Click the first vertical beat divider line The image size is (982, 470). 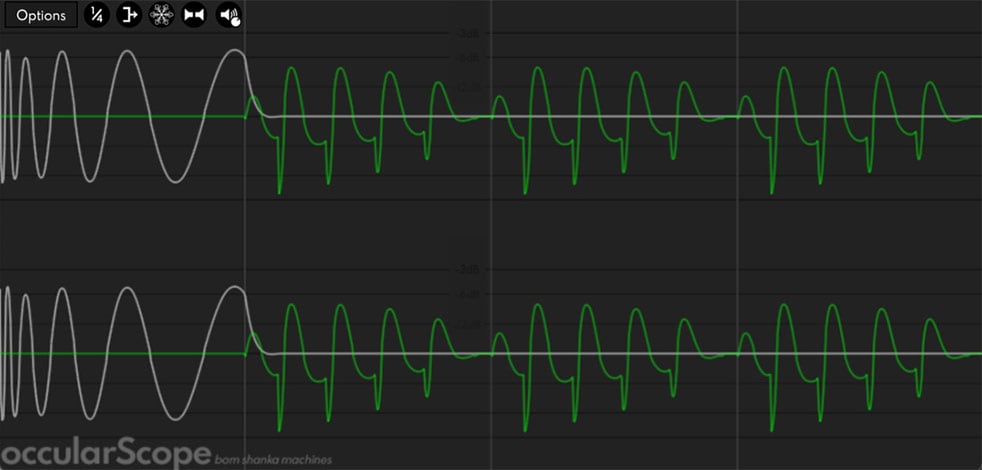click(244, 235)
